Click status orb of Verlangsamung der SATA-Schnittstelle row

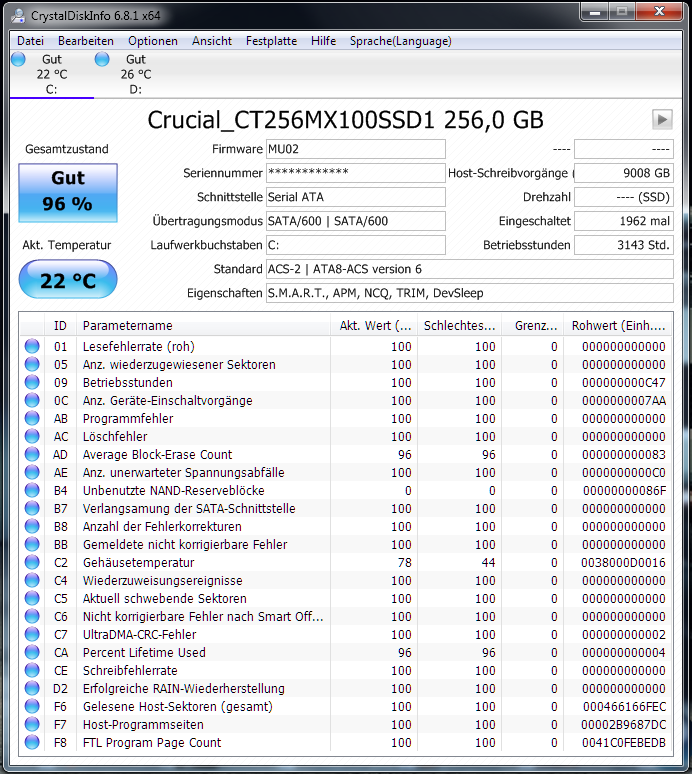(32, 508)
